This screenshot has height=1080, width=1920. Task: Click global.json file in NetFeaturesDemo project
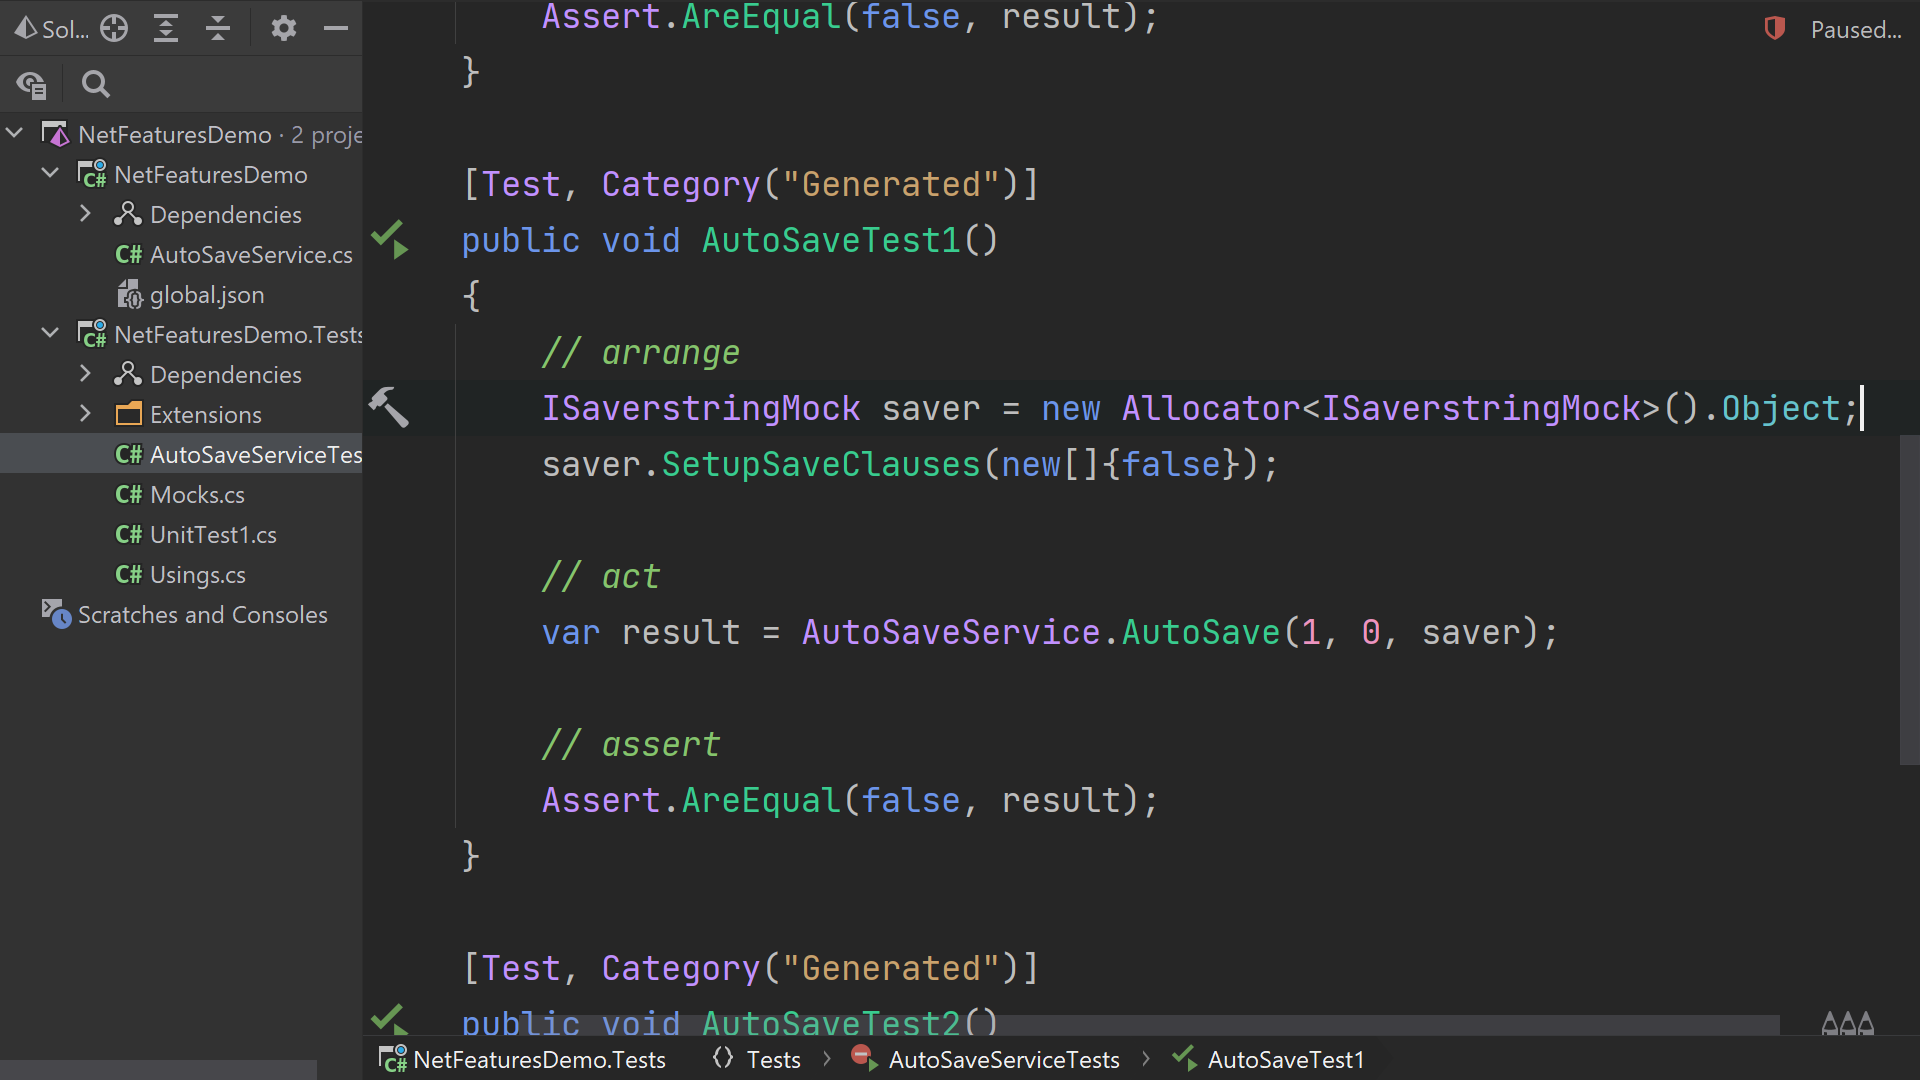click(x=208, y=294)
